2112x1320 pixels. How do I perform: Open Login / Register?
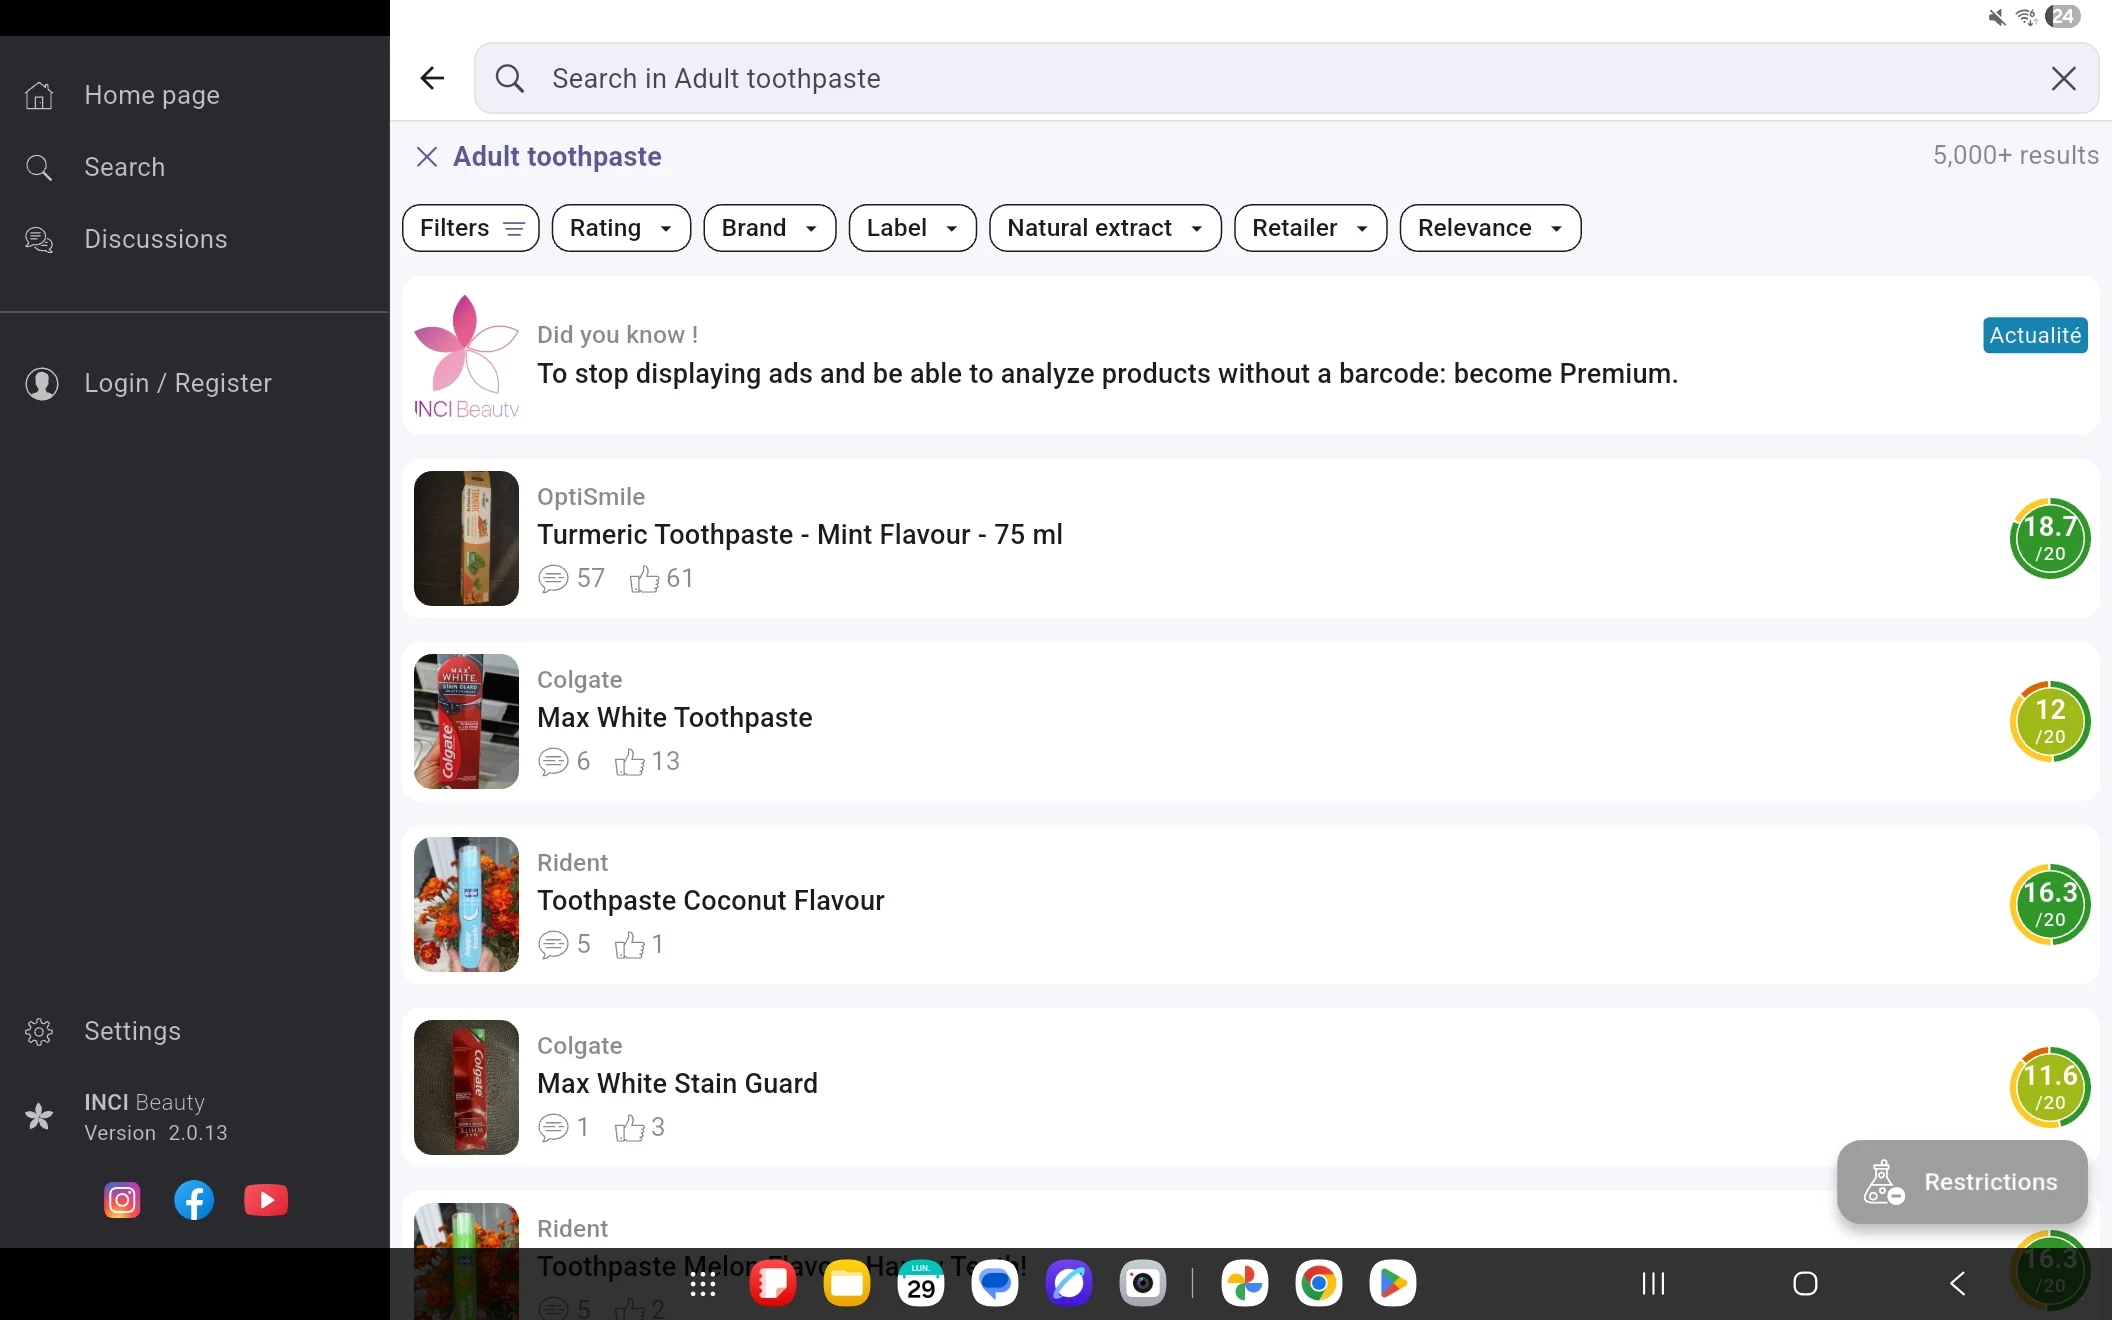tap(177, 383)
